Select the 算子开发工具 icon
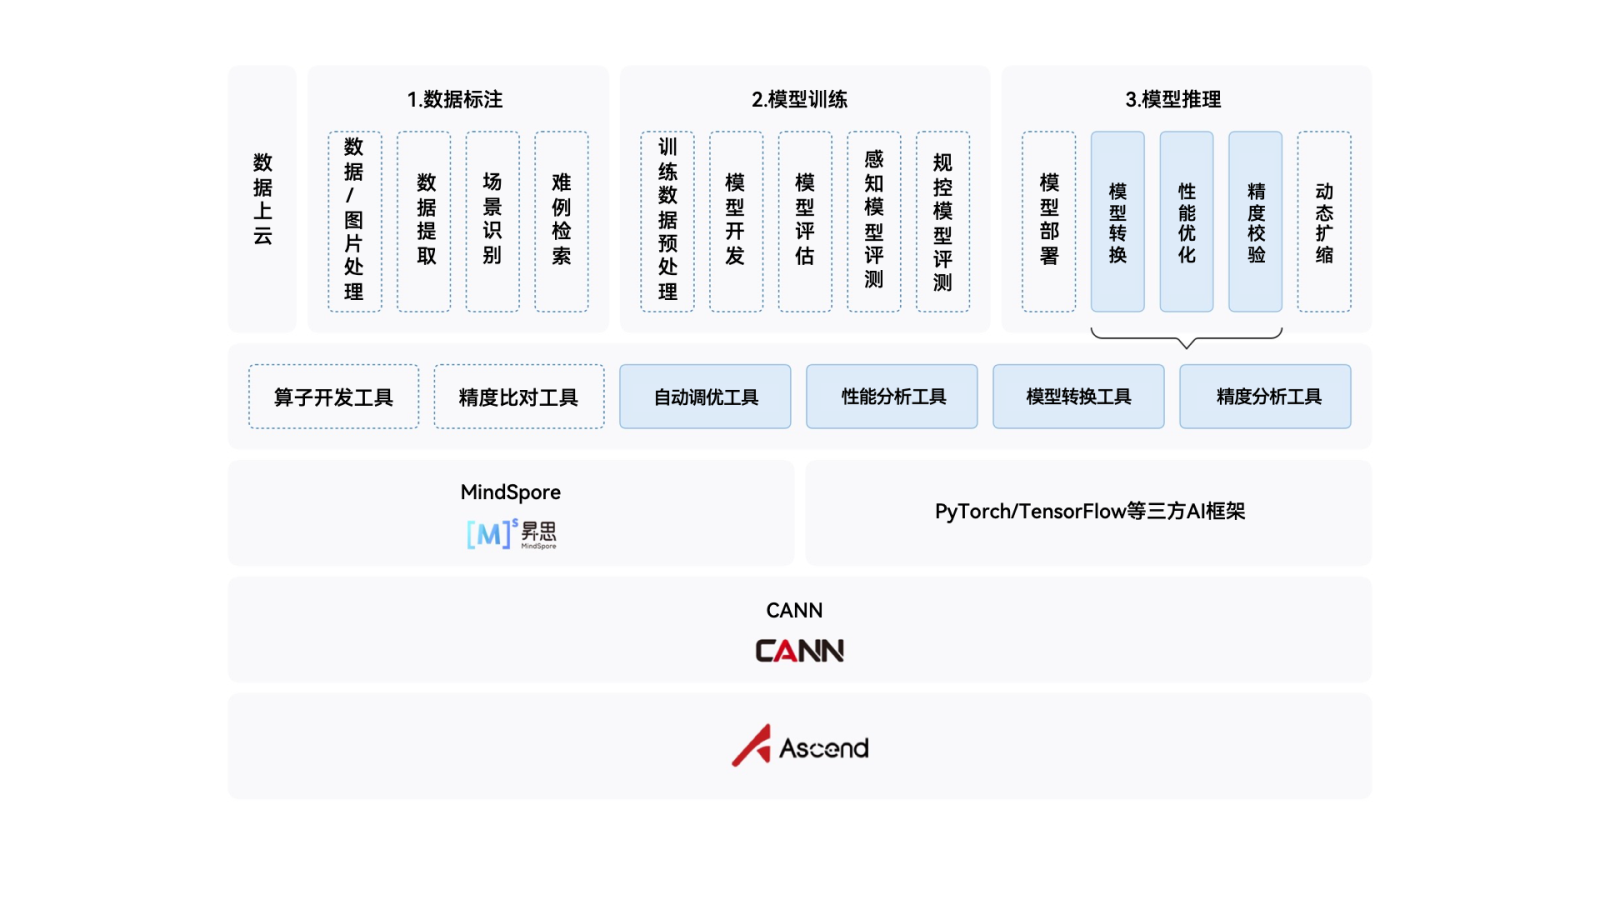 coord(333,396)
